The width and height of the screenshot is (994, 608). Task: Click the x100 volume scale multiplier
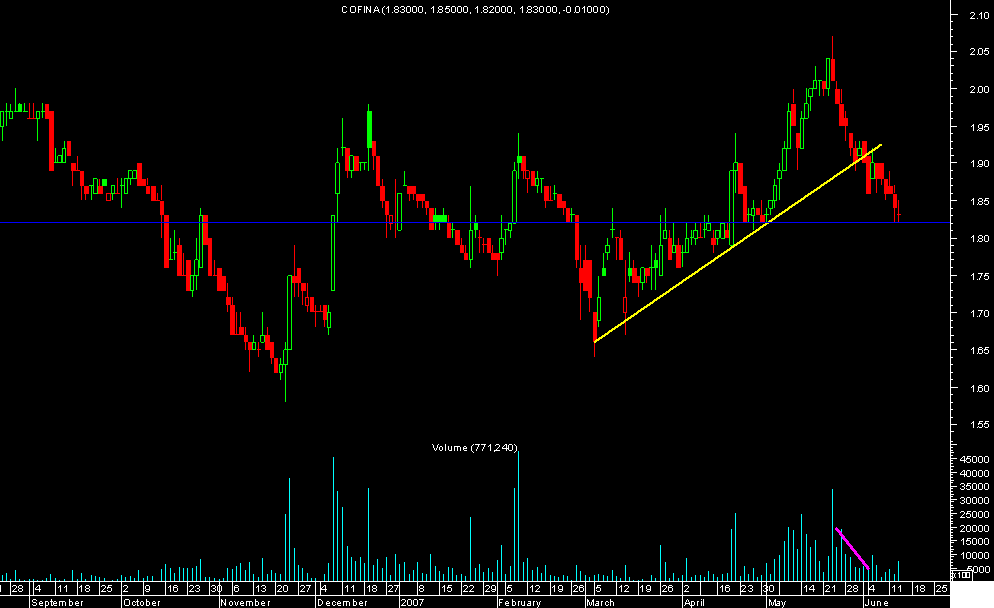click(x=961, y=575)
